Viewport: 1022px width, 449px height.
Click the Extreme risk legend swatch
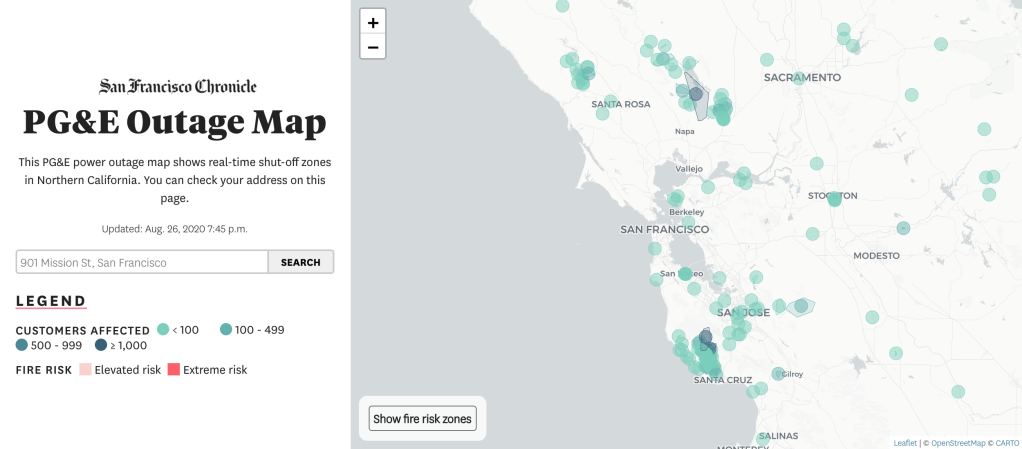pos(173,369)
